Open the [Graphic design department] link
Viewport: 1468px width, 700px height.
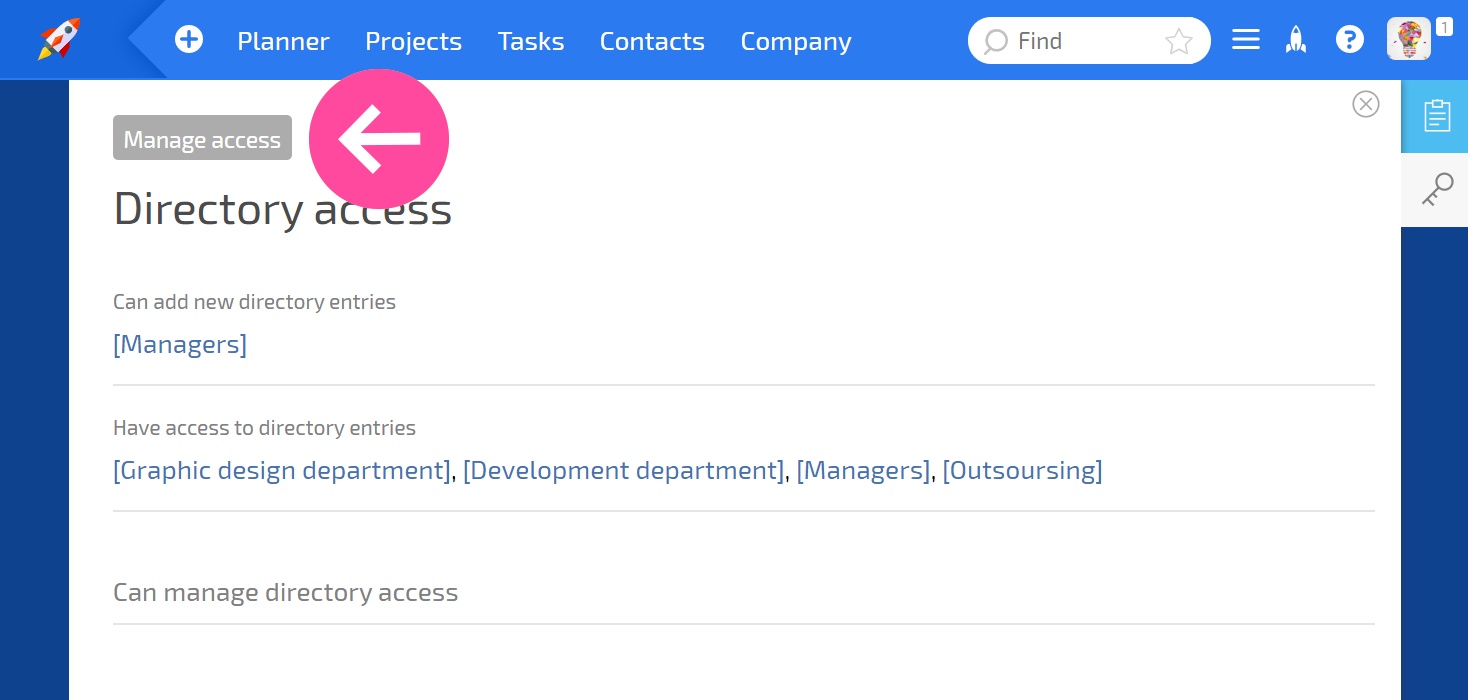[282, 470]
